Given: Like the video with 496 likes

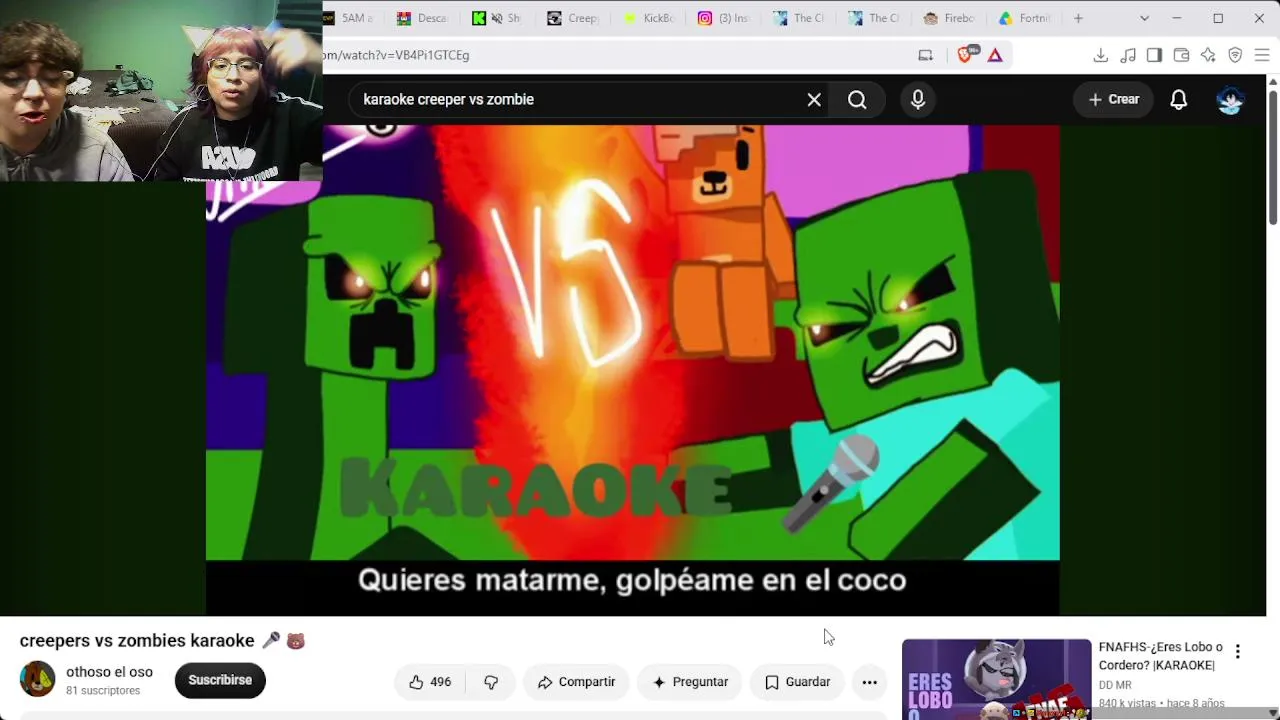Looking at the screenshot, I should (x=430, y=682).
